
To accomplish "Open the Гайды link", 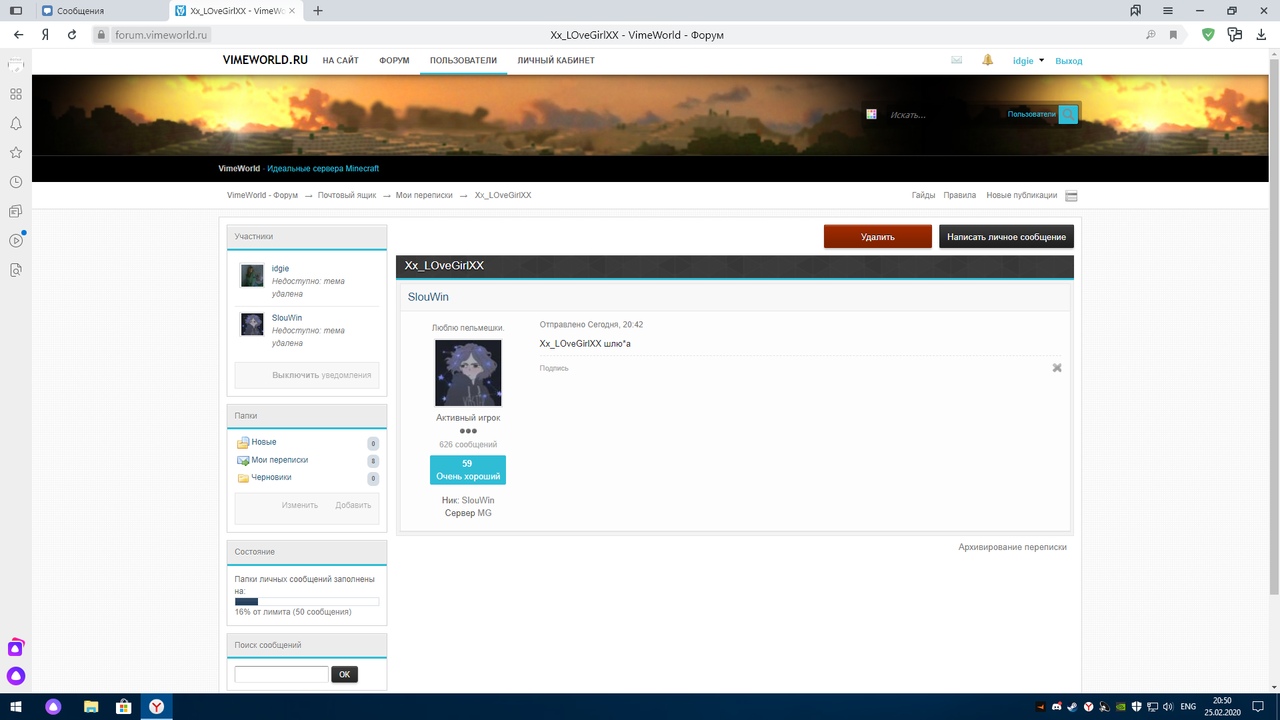I will (x=923, y=196).
